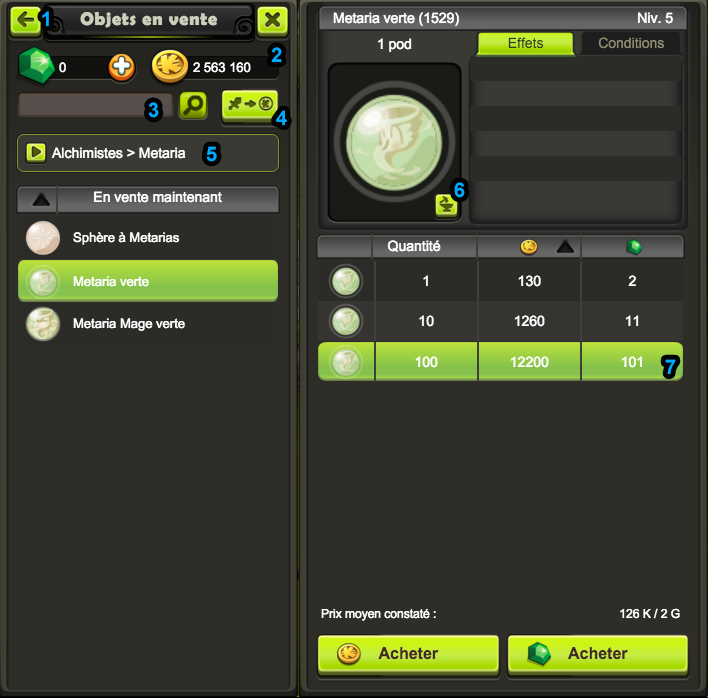Click the sell-mode switch button

tap(249, 105)
